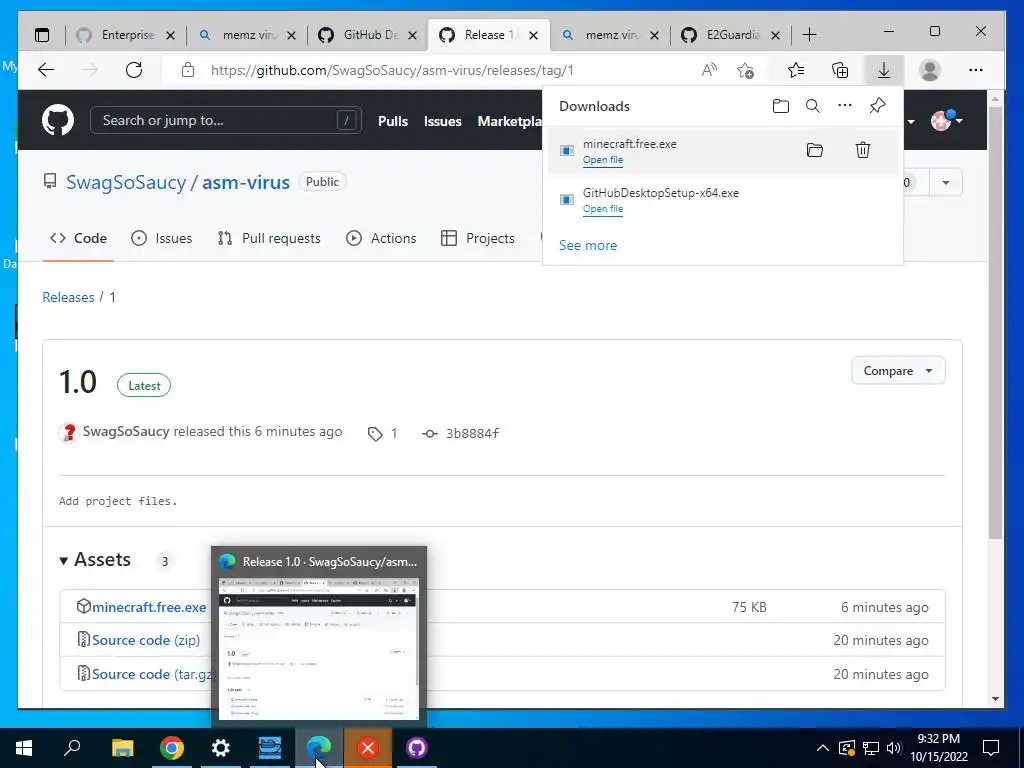Screen dimensions: 1024x768
Task: Open commit 3b8884f link
Action: (x=472, y=433)
